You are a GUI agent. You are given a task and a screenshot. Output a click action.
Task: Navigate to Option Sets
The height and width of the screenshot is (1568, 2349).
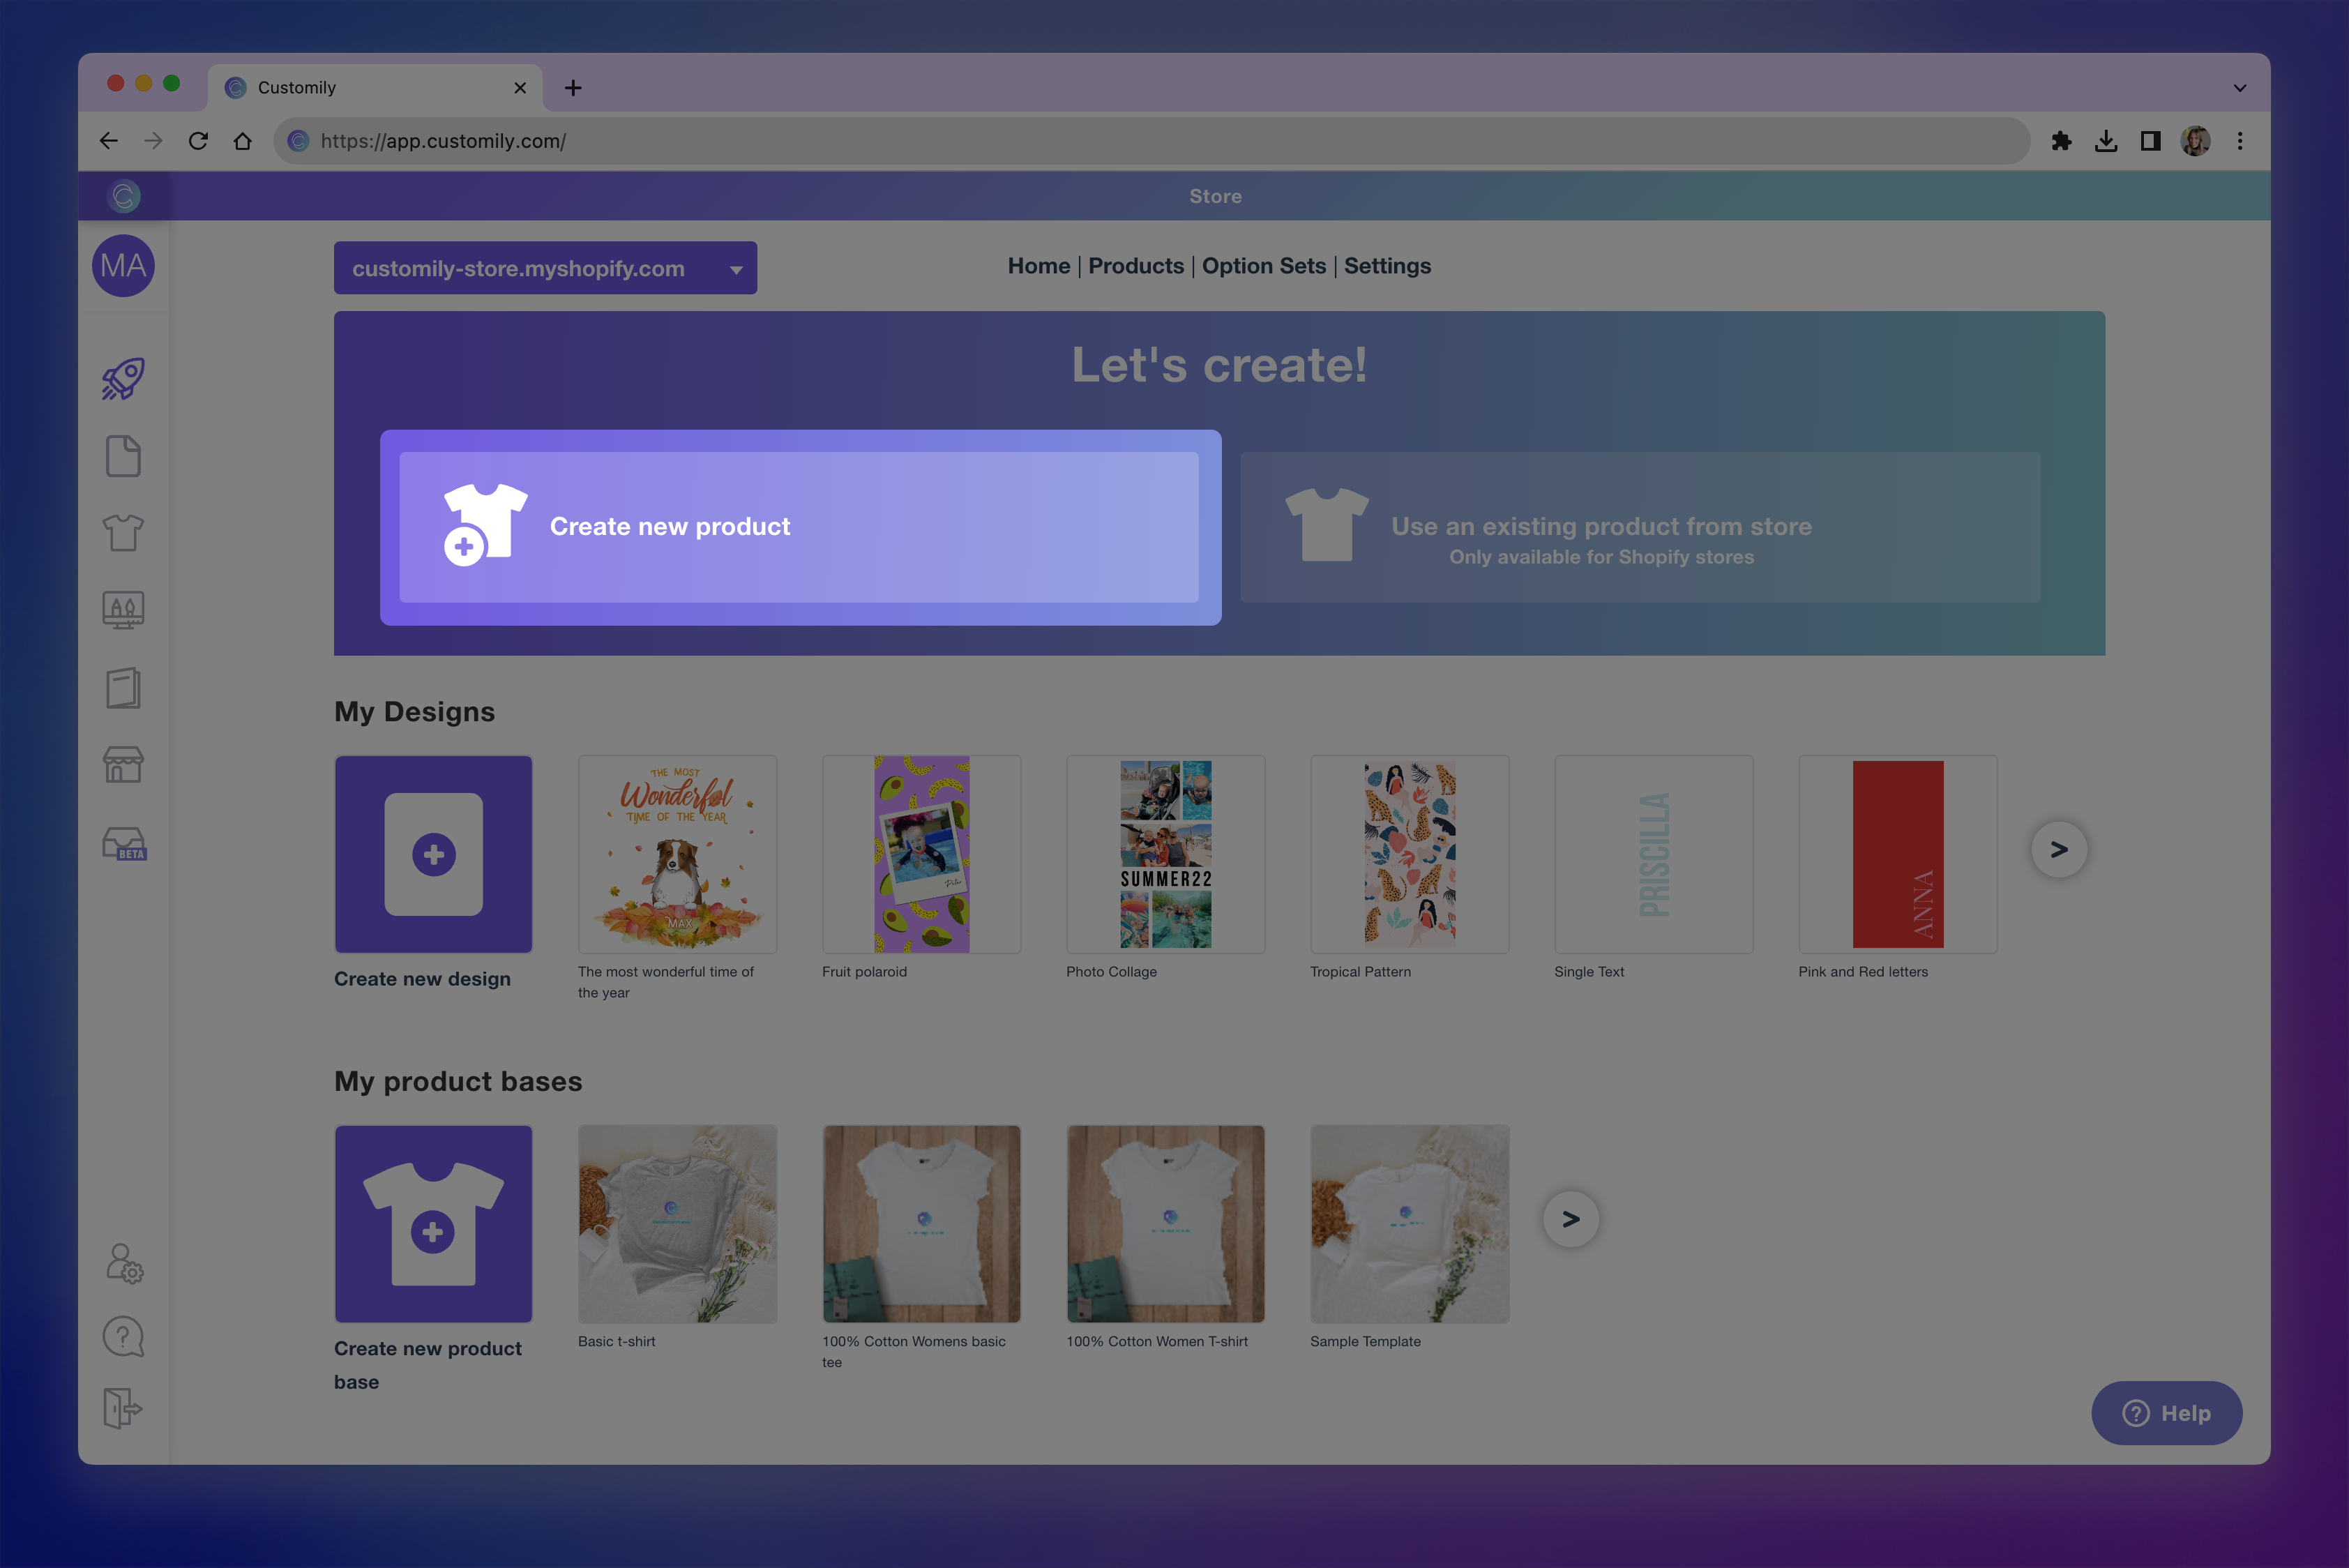(1264, 265)
